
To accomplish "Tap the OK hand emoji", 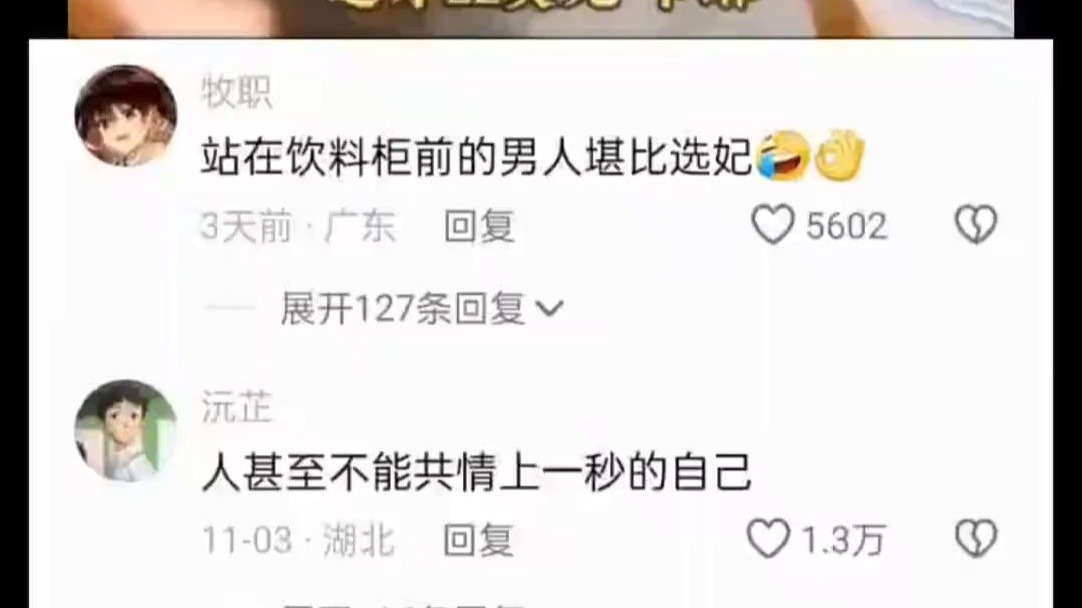I will [x=838, y=156].
